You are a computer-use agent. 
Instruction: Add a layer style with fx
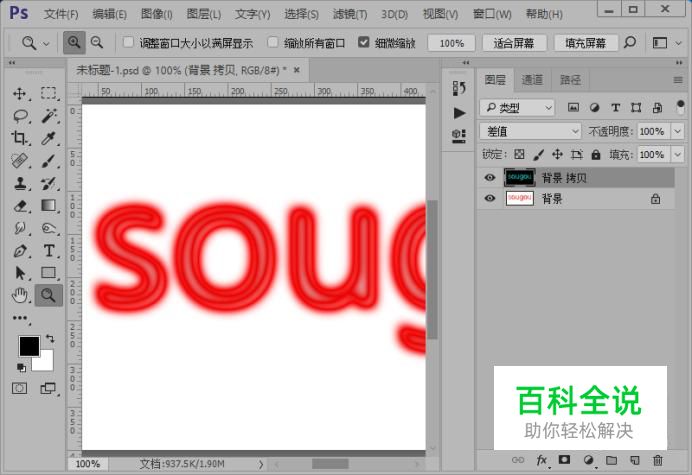pyautogui.click(x=542, y=460)
